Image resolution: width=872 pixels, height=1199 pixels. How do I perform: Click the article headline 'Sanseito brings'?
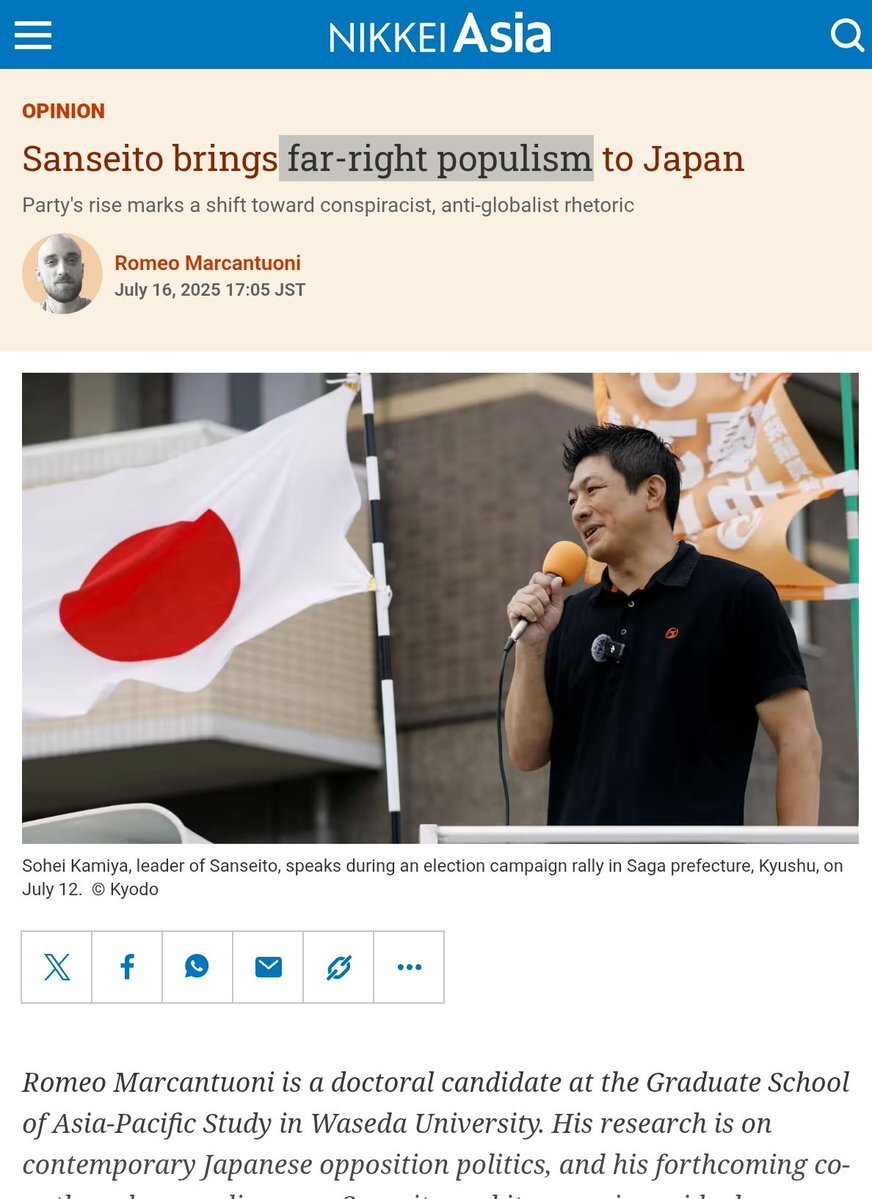(150, 158)
